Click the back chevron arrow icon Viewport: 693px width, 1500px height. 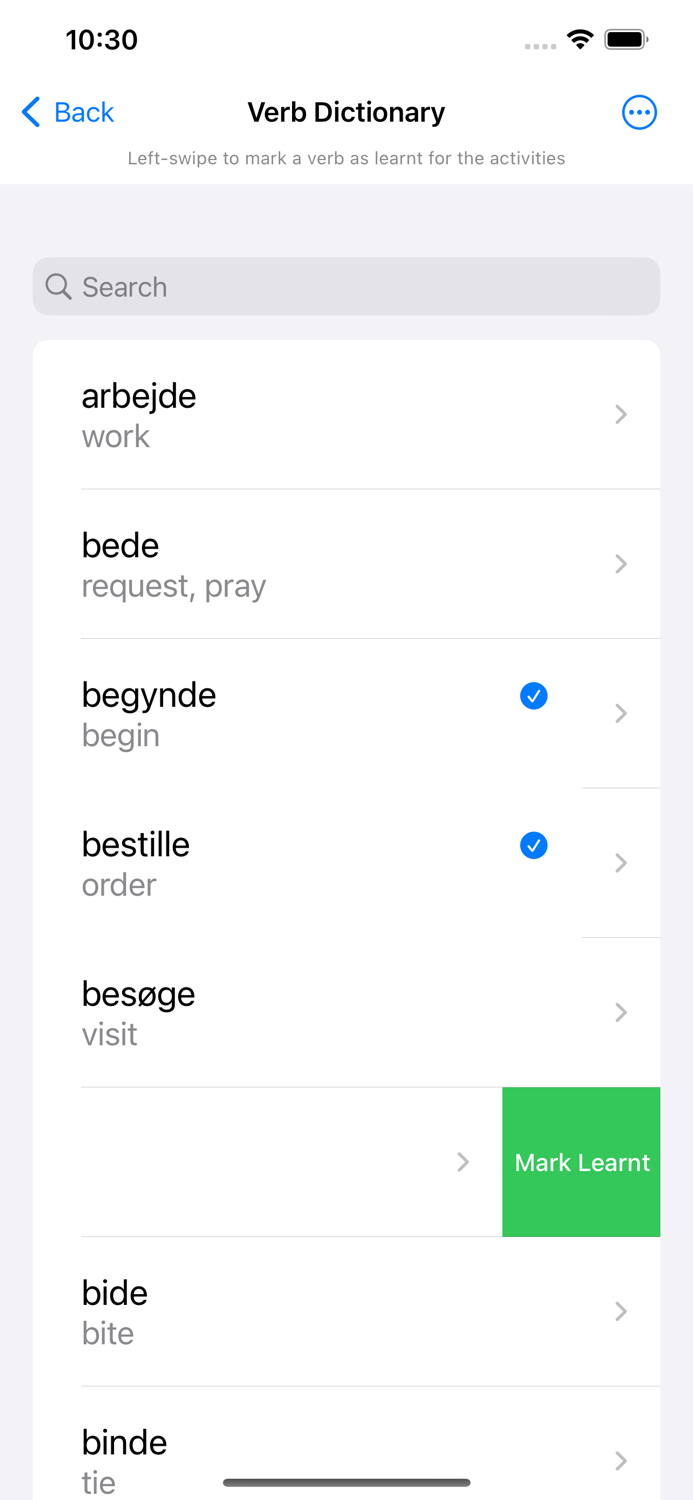tap(29, 112)
